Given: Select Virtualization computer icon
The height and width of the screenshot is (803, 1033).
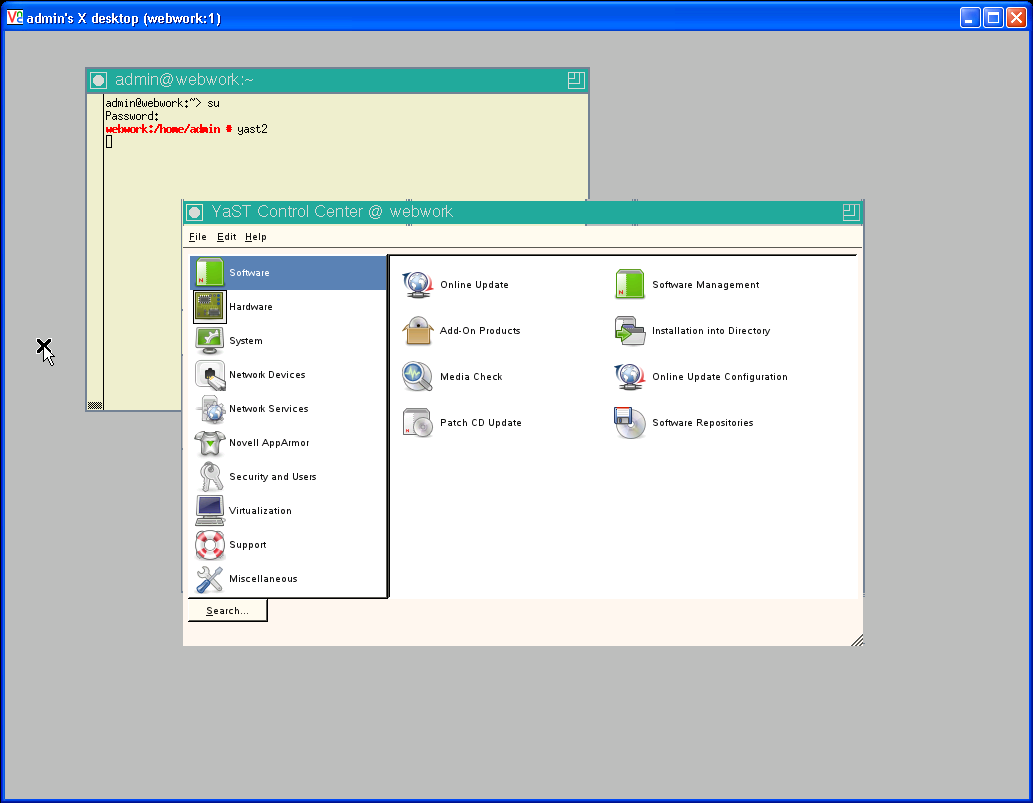Looking at the screenshot, I should tap(209, 511).
